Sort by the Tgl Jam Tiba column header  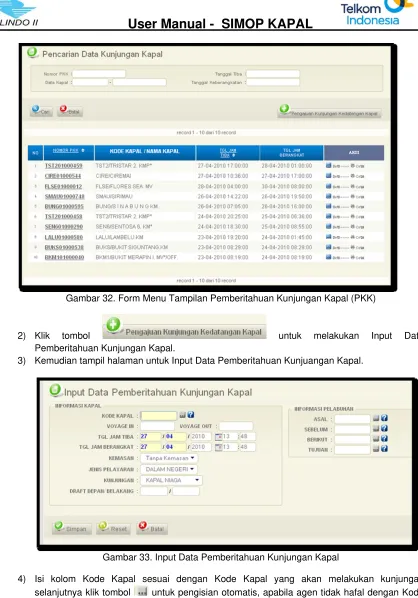[x=228, y=153]
